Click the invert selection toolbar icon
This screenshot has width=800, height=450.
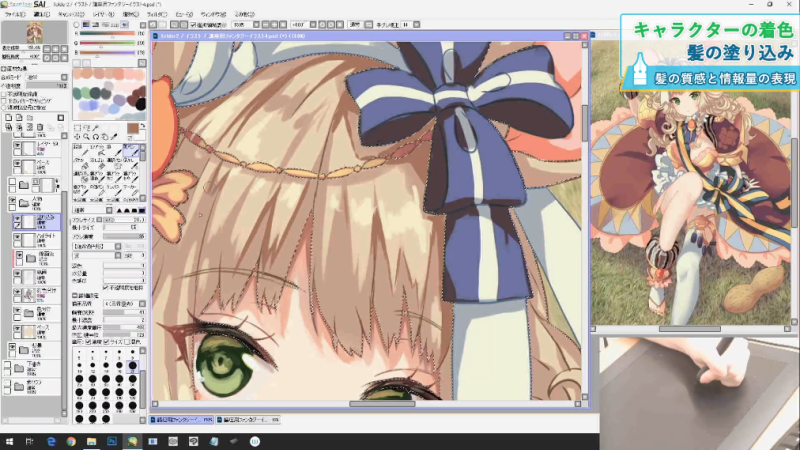184,24
